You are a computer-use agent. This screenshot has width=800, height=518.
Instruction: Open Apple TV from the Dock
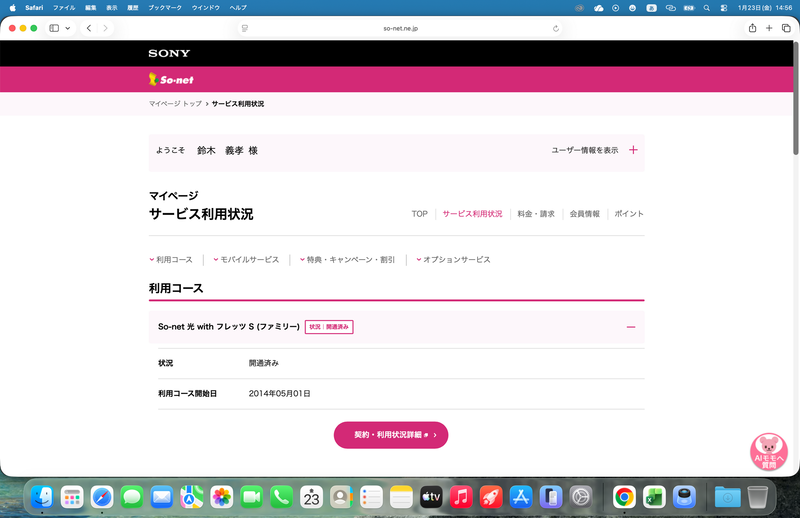tap(431, 497)
